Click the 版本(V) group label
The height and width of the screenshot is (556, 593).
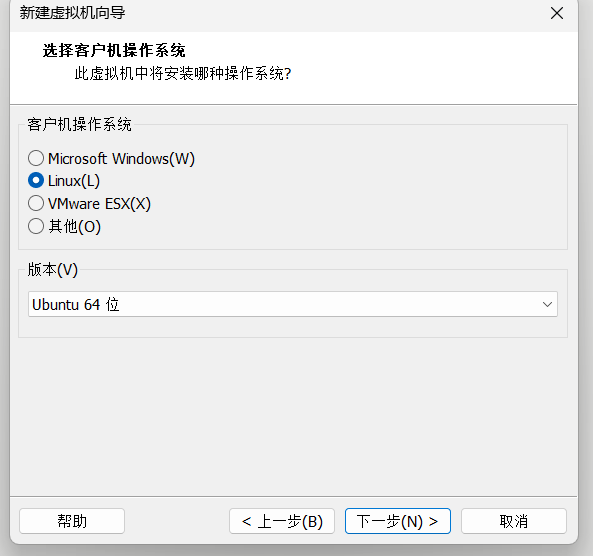(53, 270)
